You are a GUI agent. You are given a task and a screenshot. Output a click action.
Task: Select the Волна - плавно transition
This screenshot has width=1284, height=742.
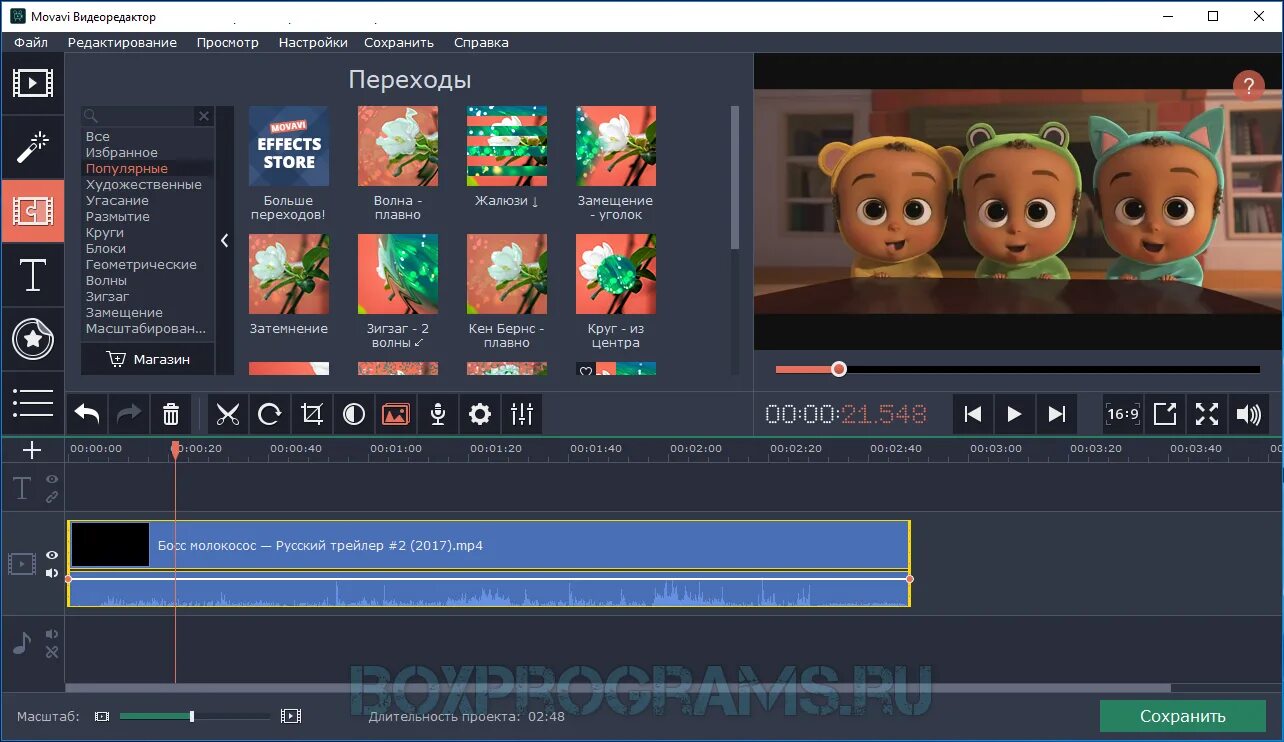point(398,146)
